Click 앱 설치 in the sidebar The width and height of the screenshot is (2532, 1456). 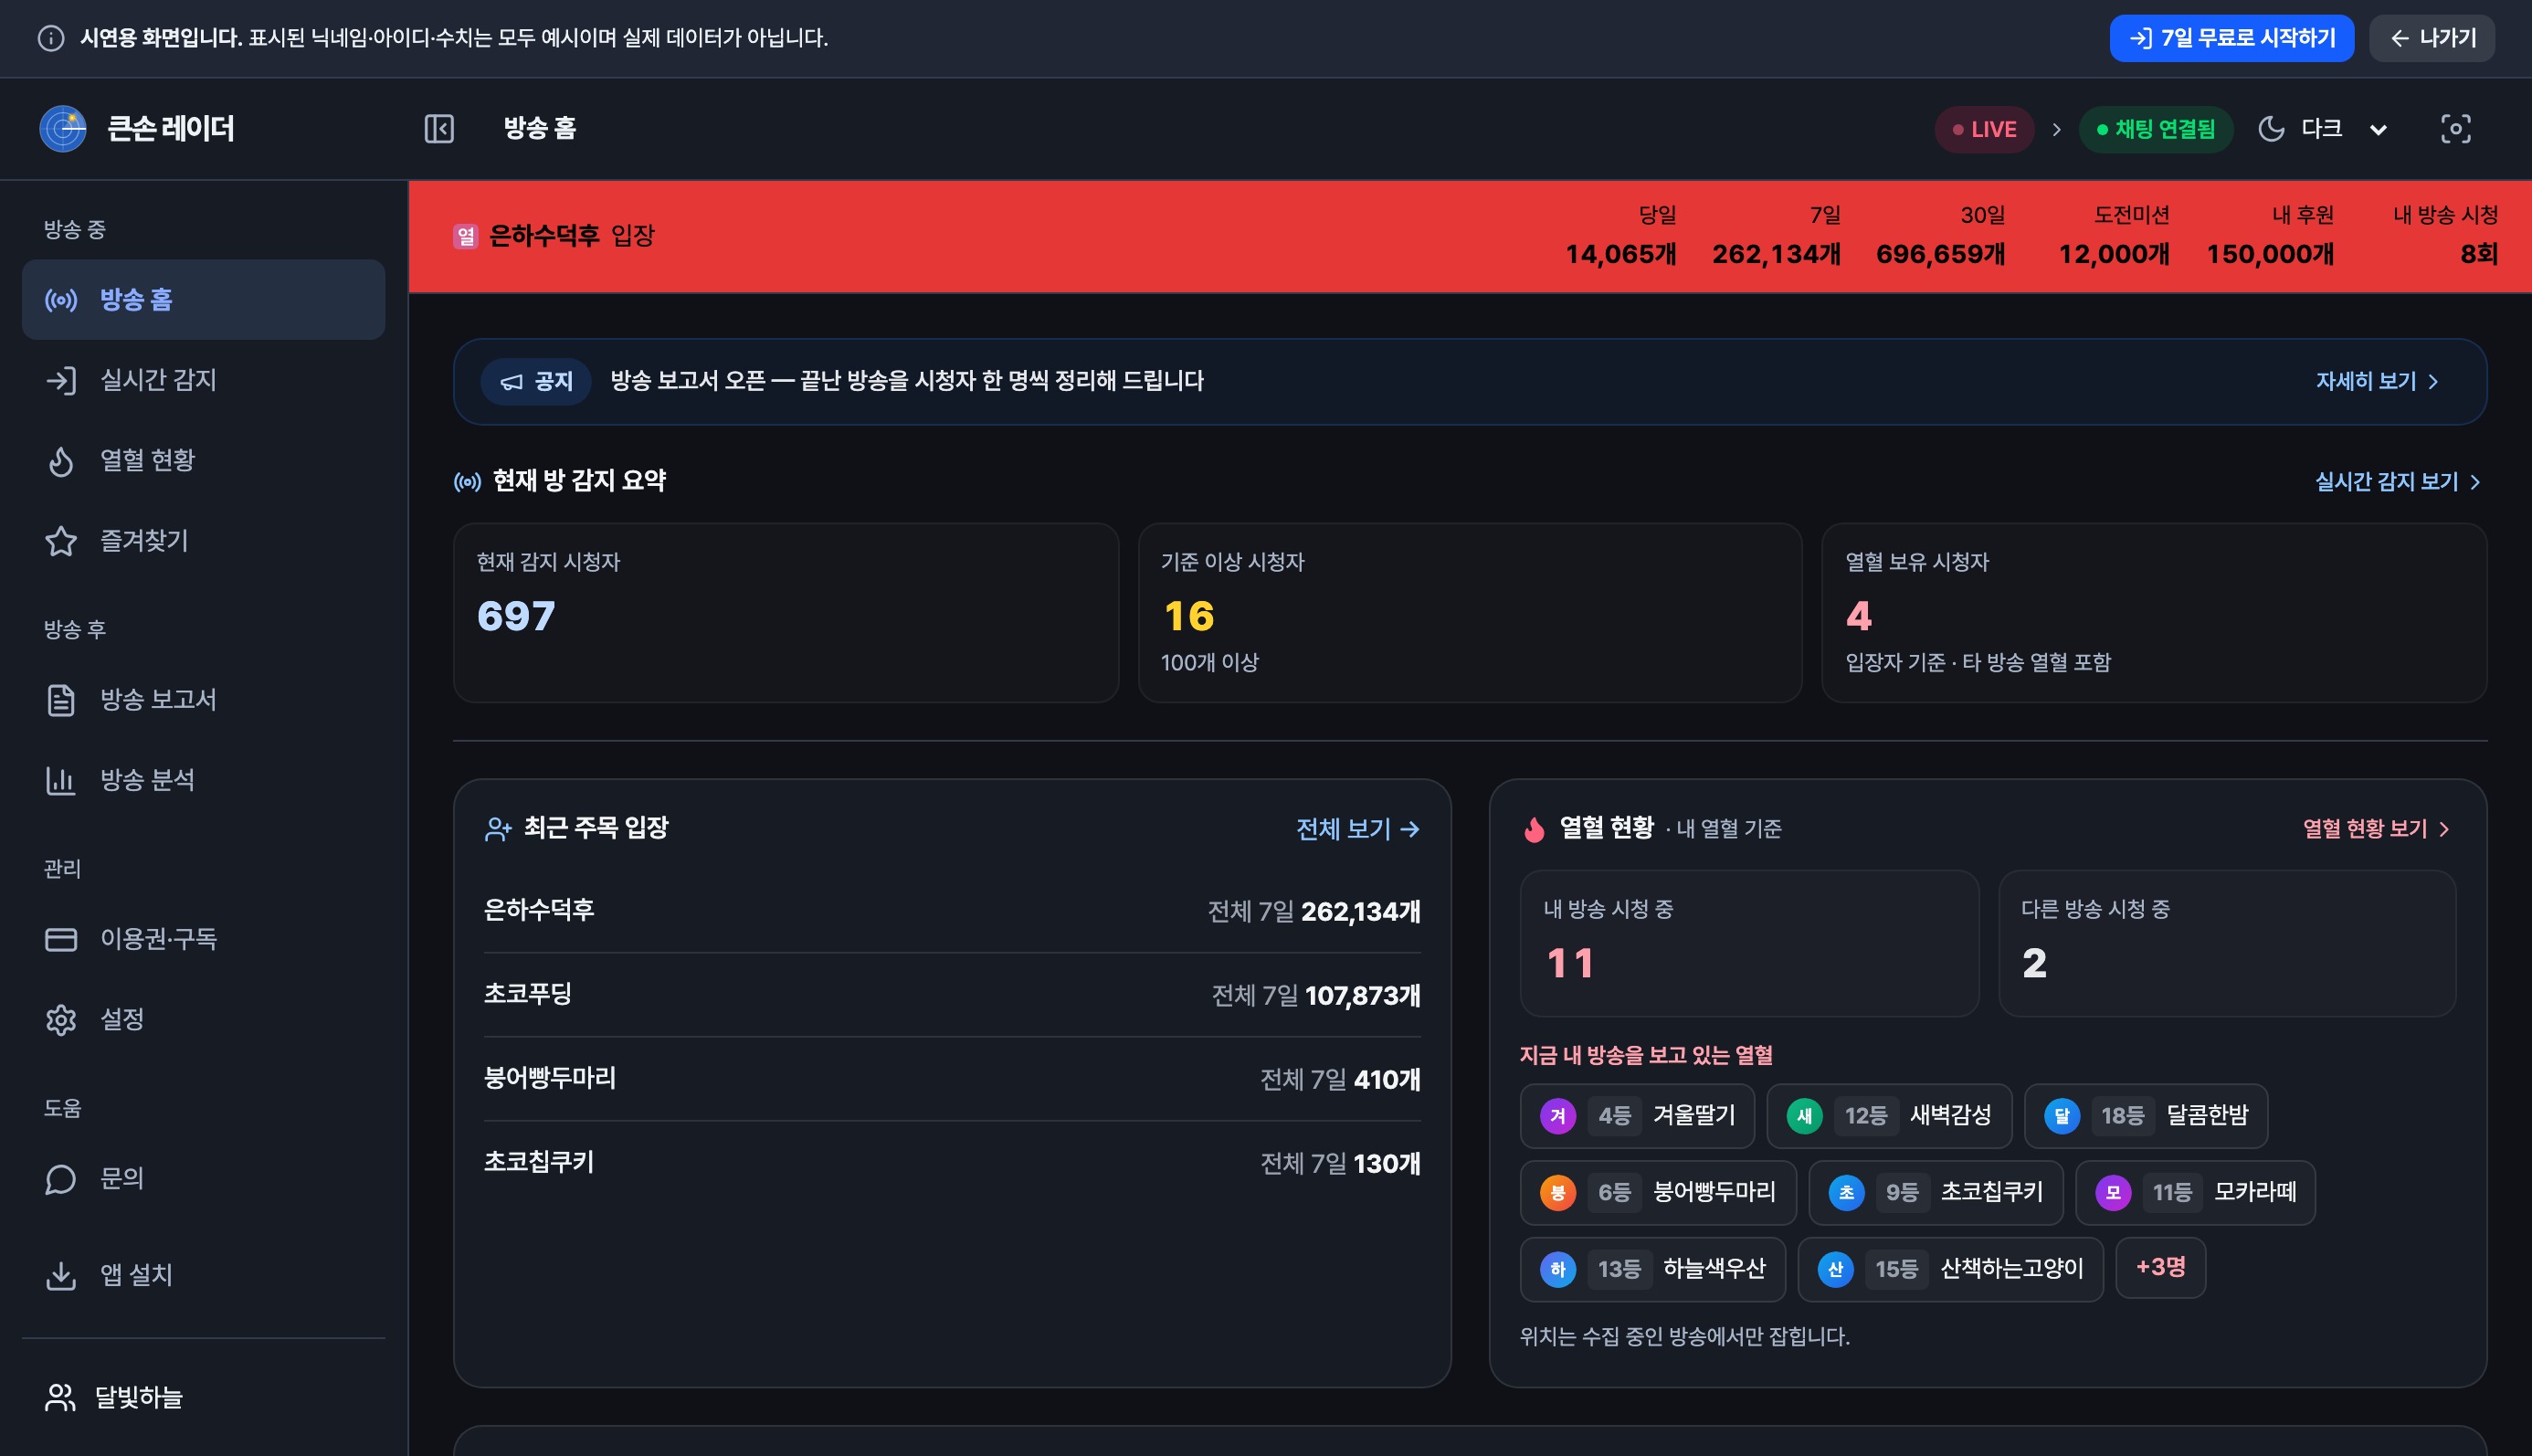[203, 1275]
